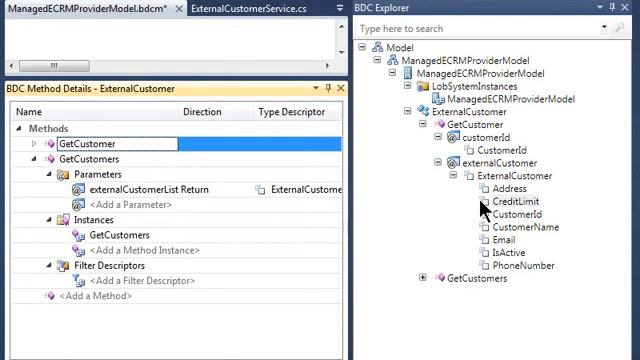Image resolution: width=640 pixels, height=360 pixels.
Task: Click the designer scrollbar right arrow
Action: click(x=327, y=66)
